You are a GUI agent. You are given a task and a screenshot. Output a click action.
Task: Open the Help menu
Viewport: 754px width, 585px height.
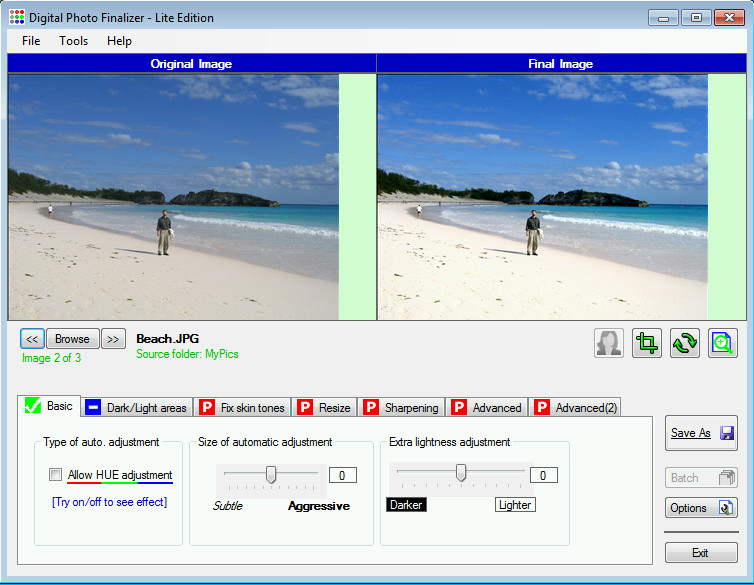click(119, 41)
